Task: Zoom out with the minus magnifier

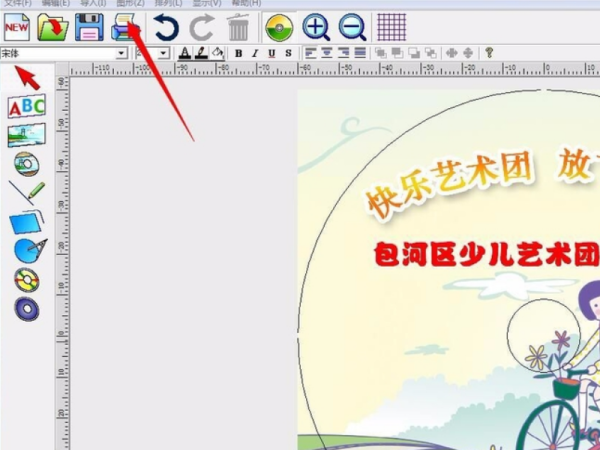Action: pyautogui.click(x=352, y=27)
